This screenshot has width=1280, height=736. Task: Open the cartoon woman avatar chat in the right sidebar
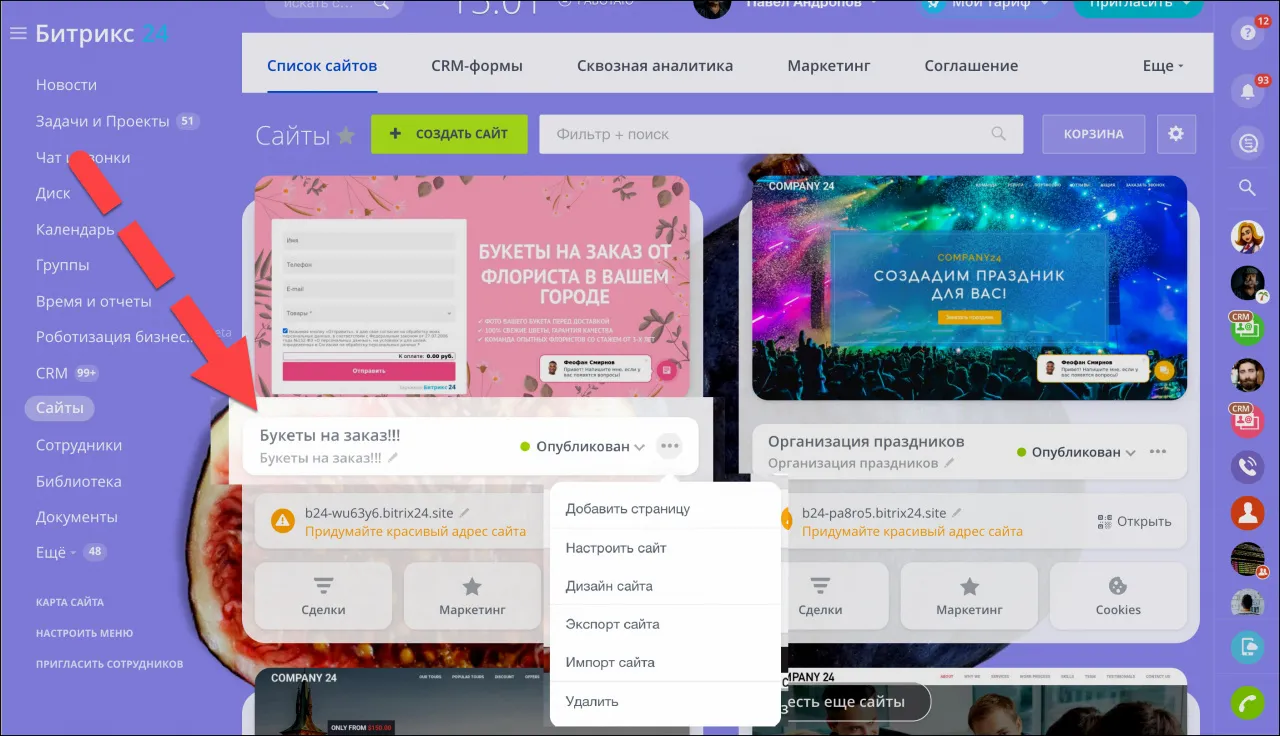pyautogui.click(x=1247, y=237)
